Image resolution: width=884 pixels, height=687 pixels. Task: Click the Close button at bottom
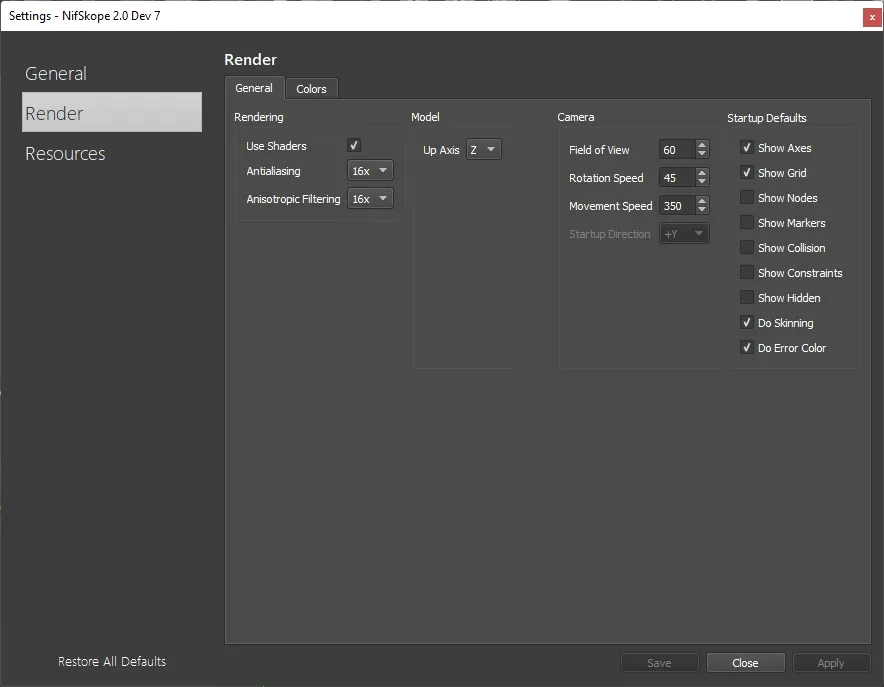[x=745, y=663]
